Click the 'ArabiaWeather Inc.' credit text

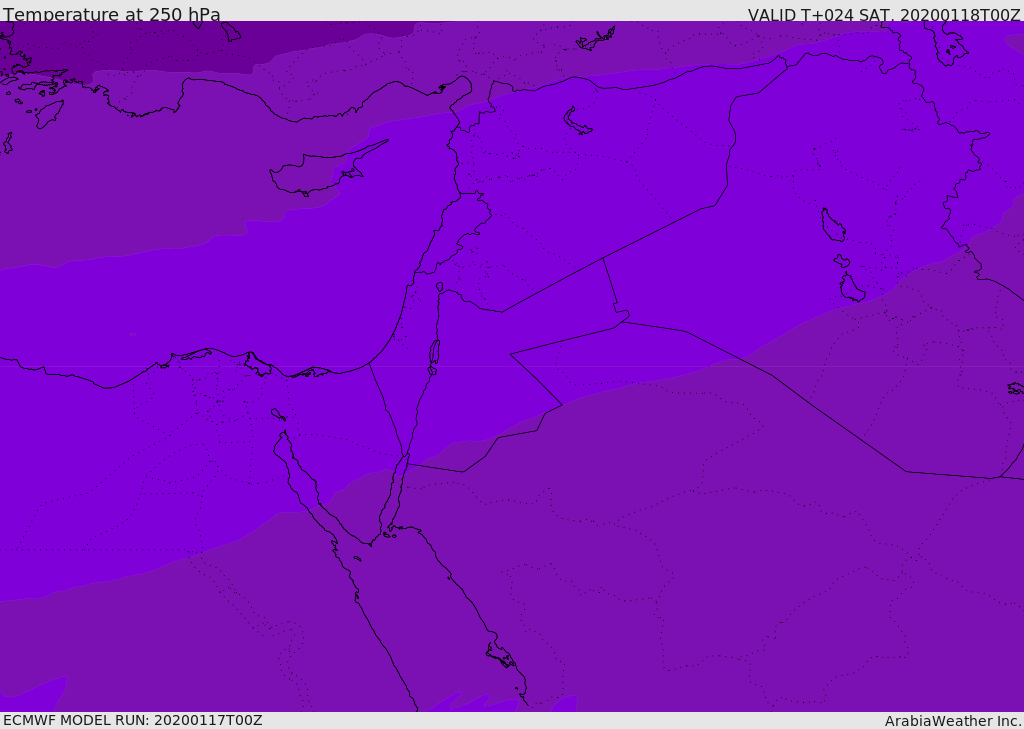pos(953,721)
